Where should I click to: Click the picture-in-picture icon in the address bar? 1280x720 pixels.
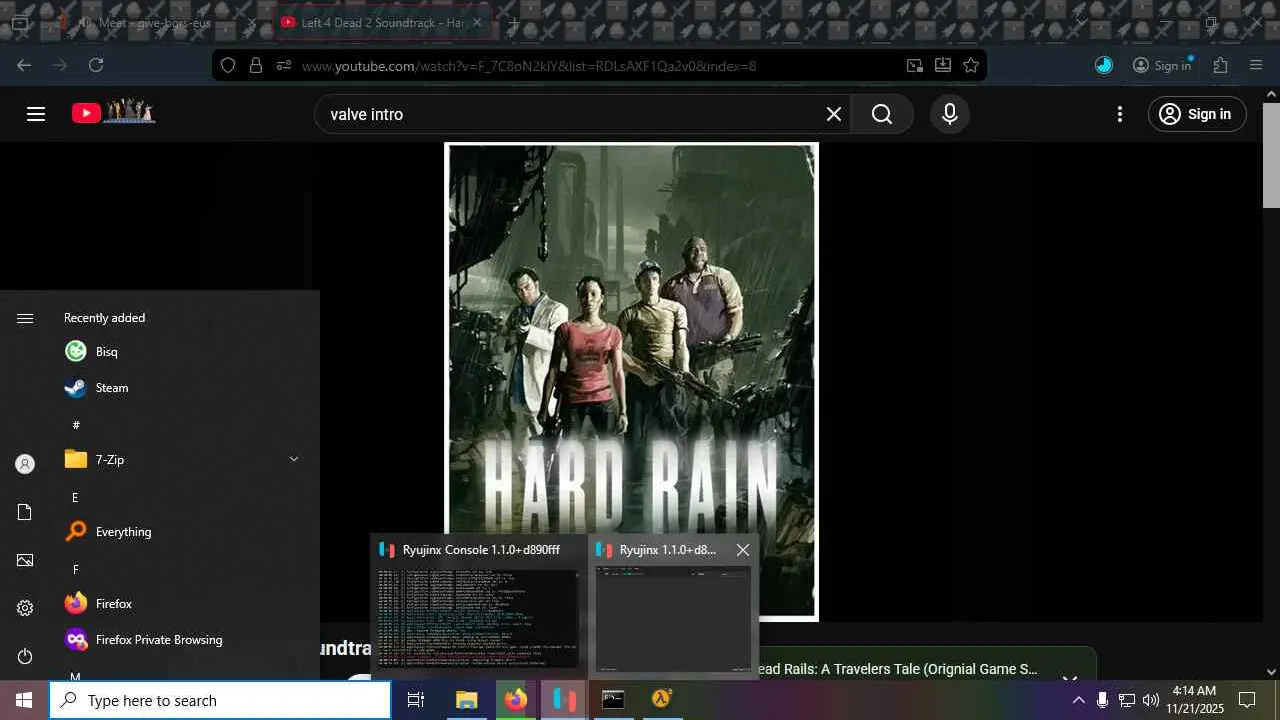coord(915,65)
